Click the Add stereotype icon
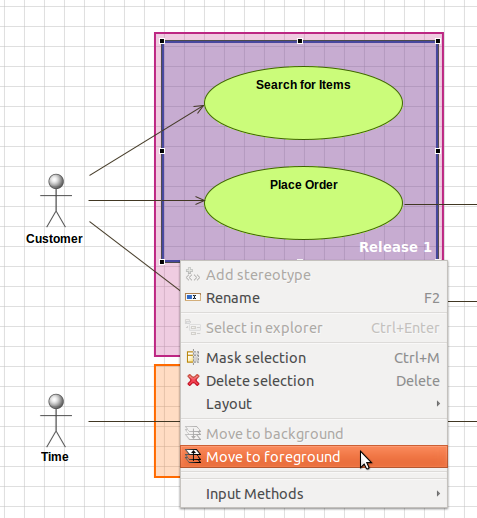This screenshot has height=518, width=477. click(x=193, y=274)
